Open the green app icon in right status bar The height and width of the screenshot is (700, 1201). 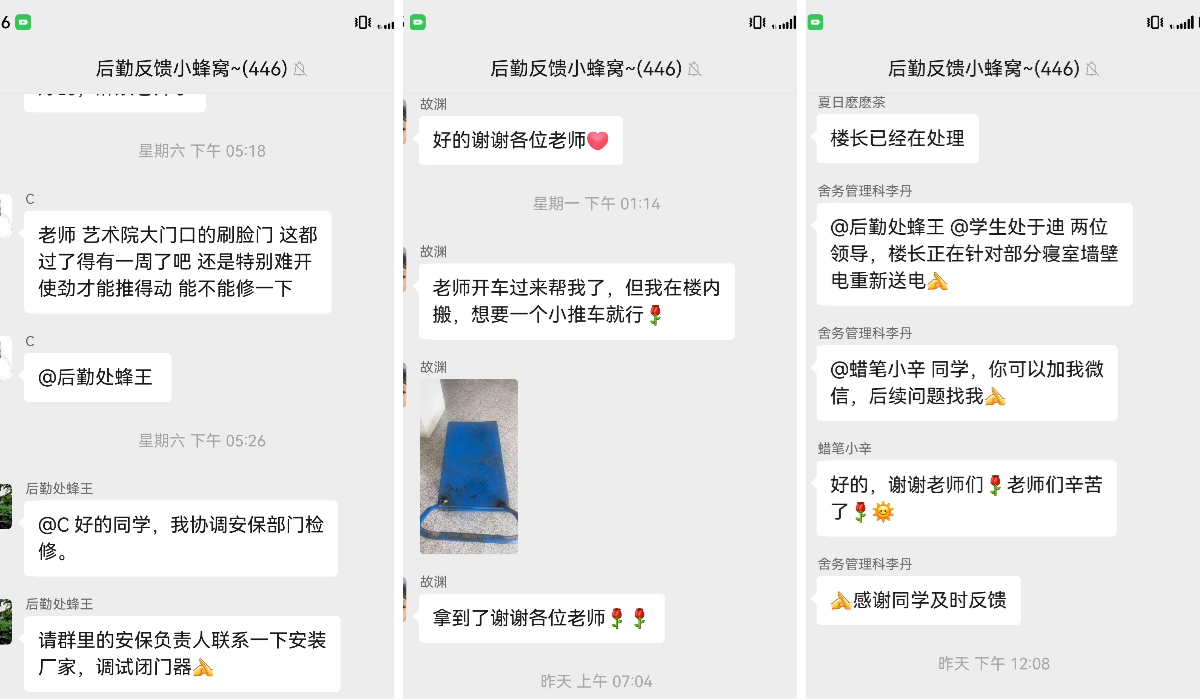point(816,22)
